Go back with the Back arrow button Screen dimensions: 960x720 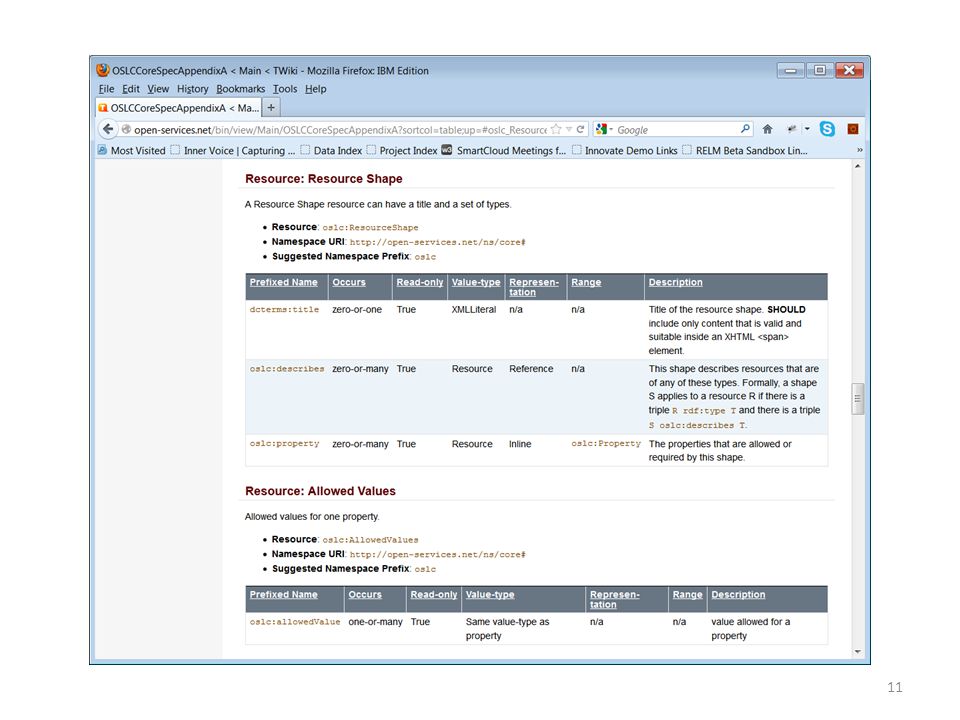click(108, 129)
